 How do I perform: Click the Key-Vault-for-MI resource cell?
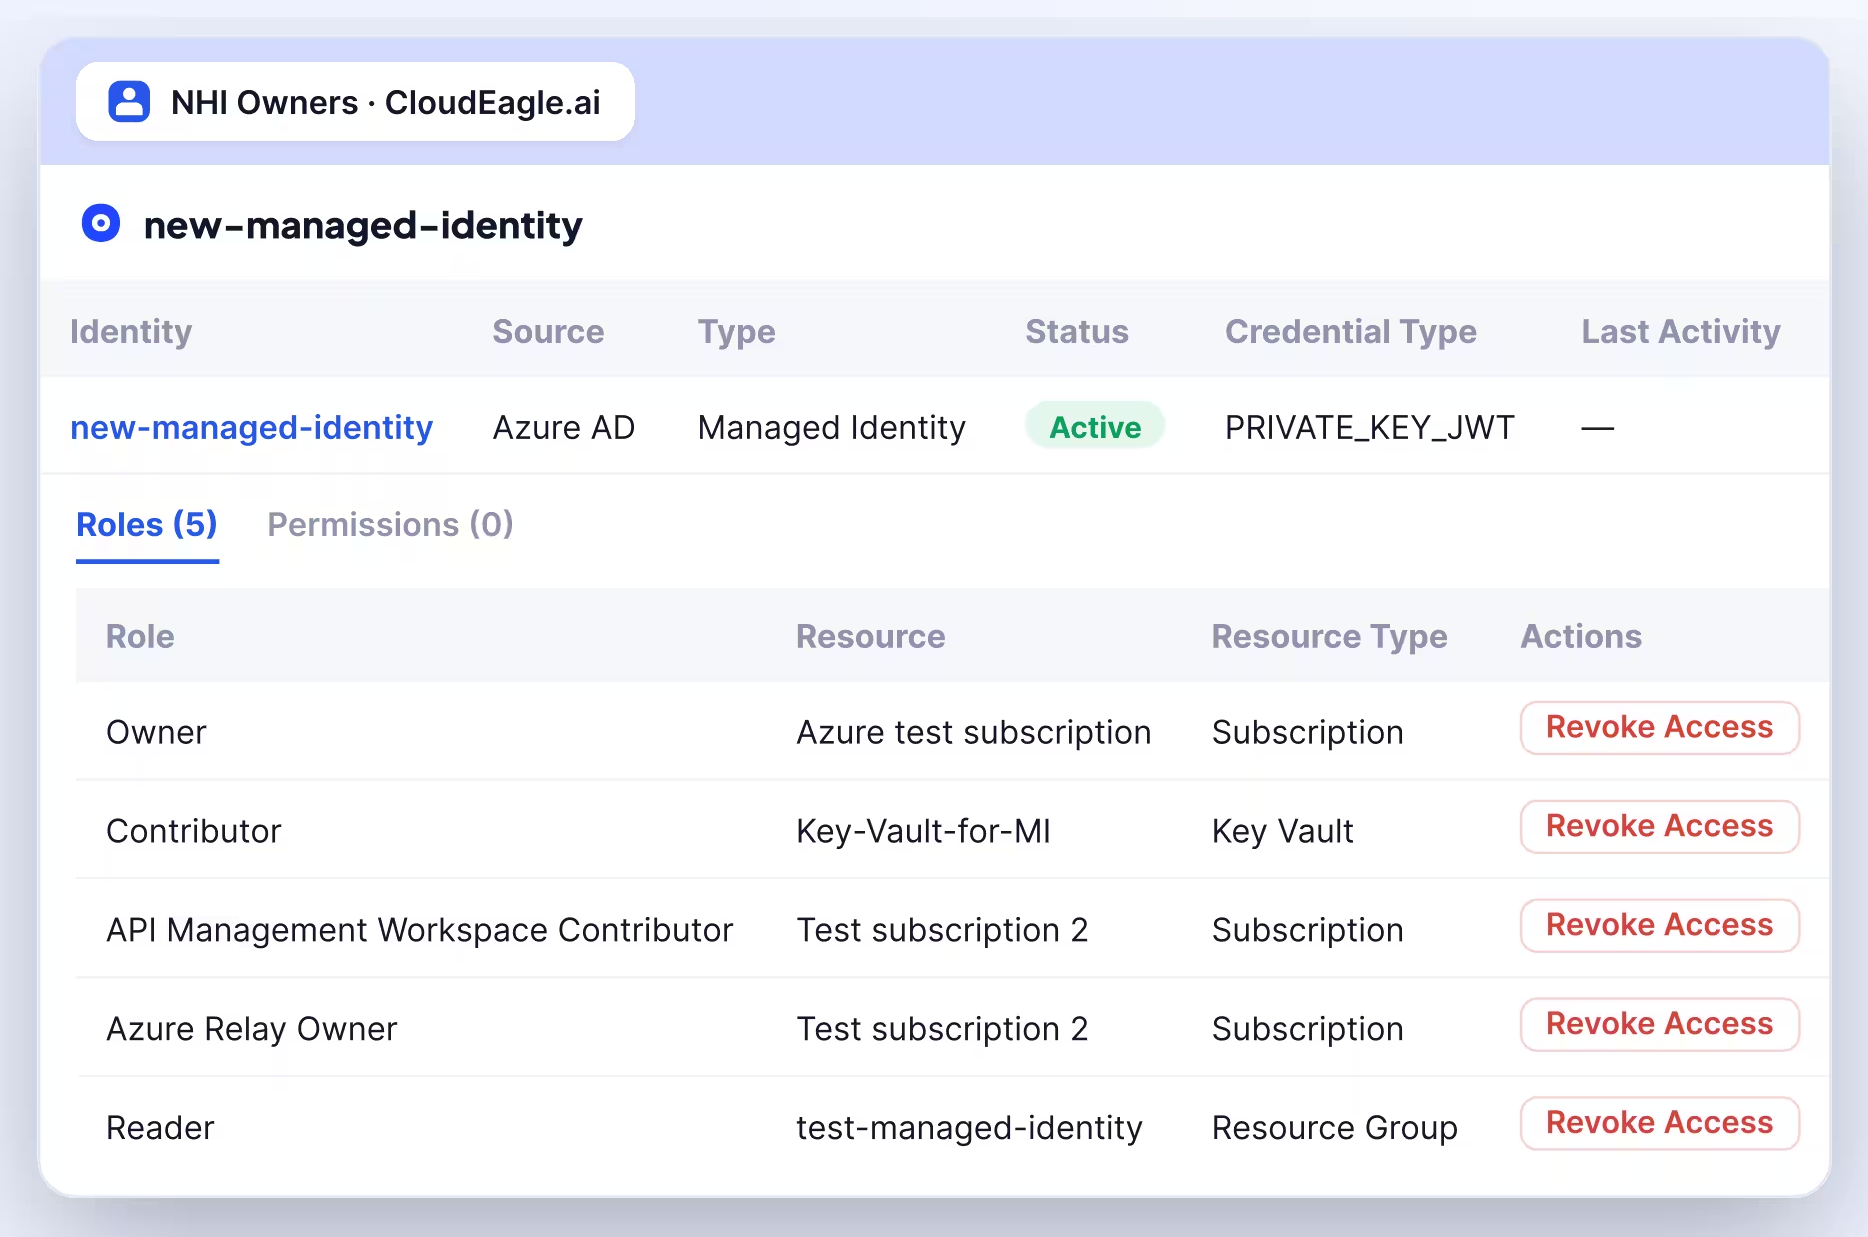click(x=923, y=831)
